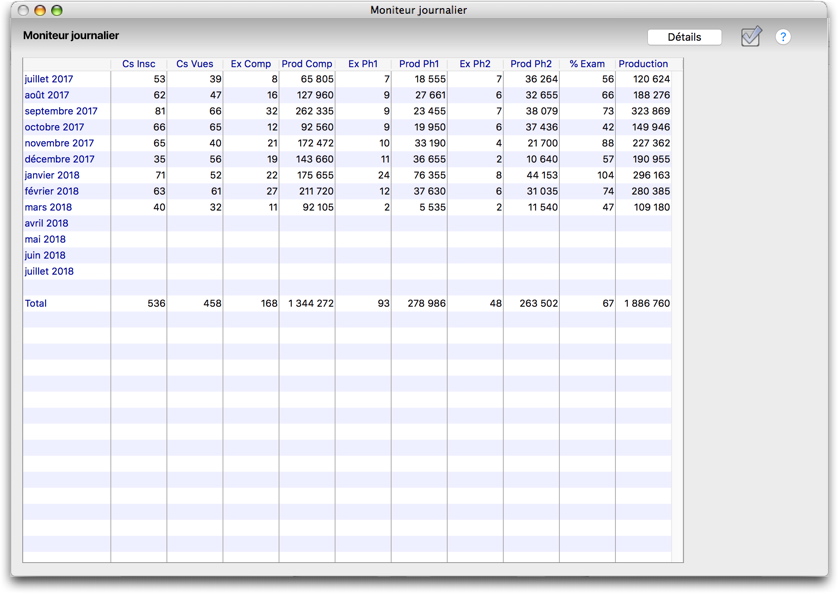Select the février 2018 row label
Image resolution: width=838 pixels, height=594 pixels.
[51, 191]
